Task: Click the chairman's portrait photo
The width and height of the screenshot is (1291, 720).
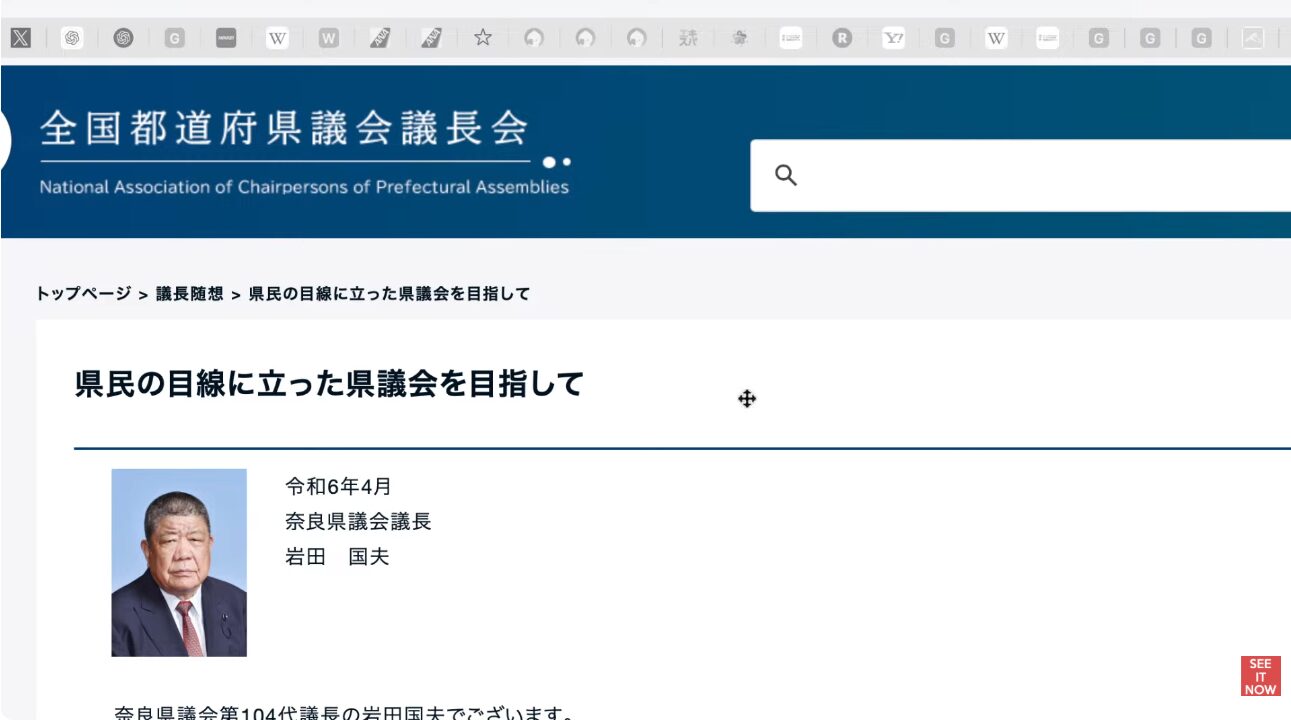Action: 179,562
